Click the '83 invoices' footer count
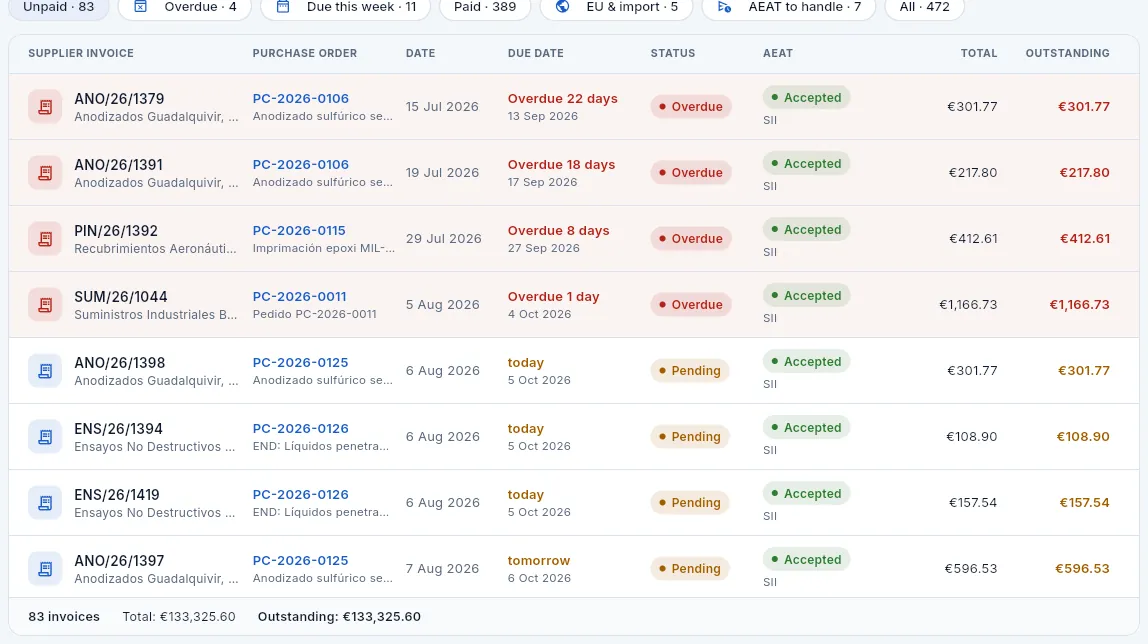The image size is (1148, 644). point(64,617)
